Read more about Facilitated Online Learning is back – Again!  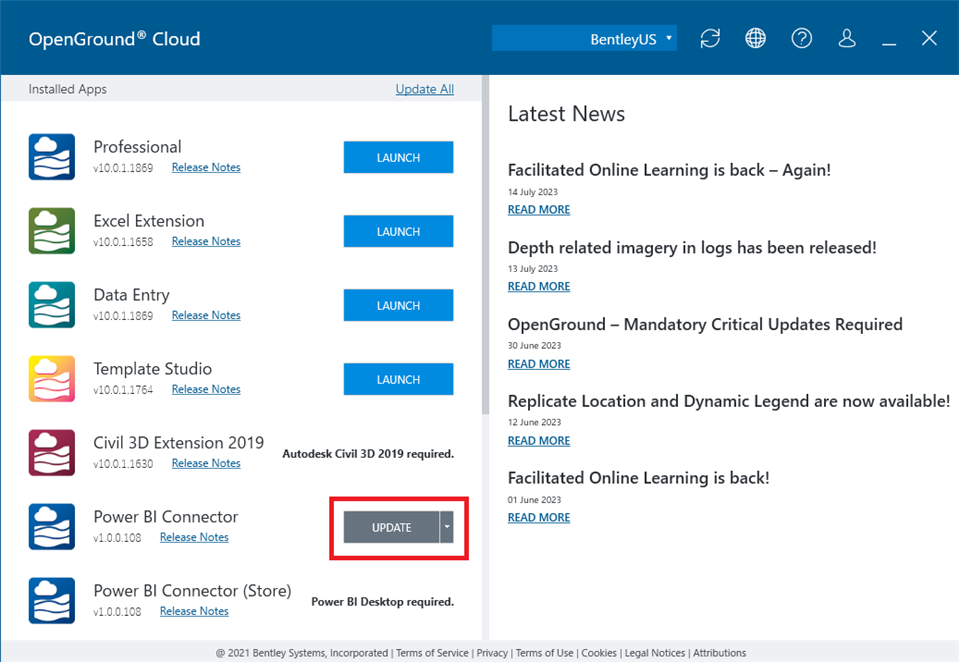[x=539, y=210]
